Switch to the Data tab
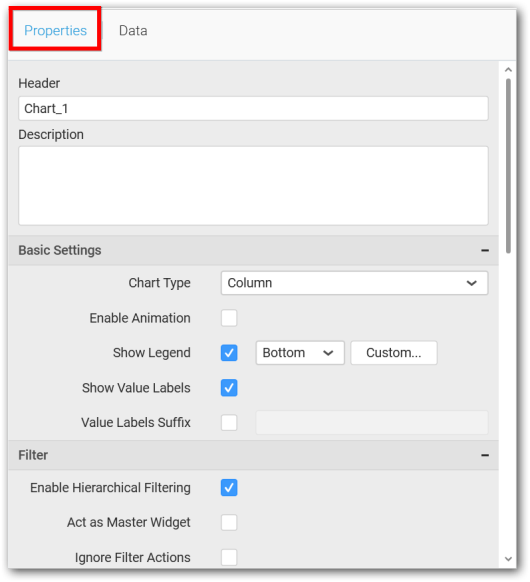 133,30
